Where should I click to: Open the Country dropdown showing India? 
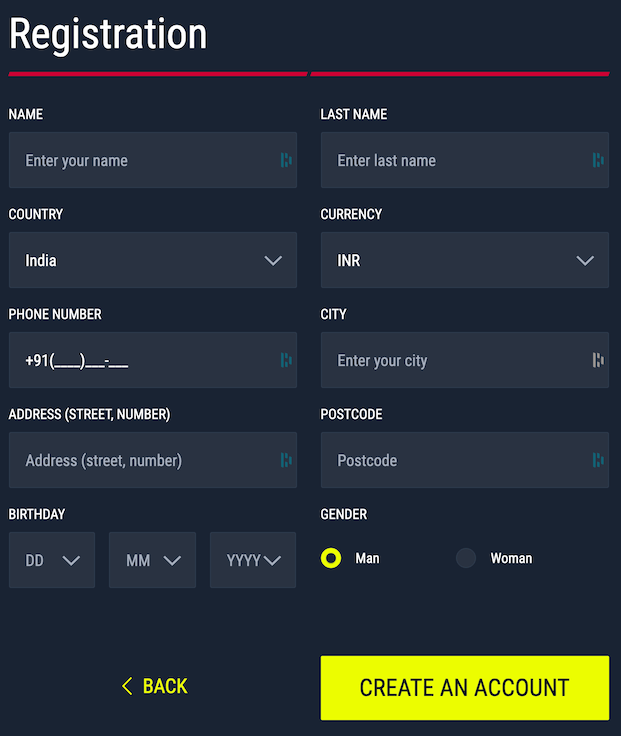pos(153,260)
